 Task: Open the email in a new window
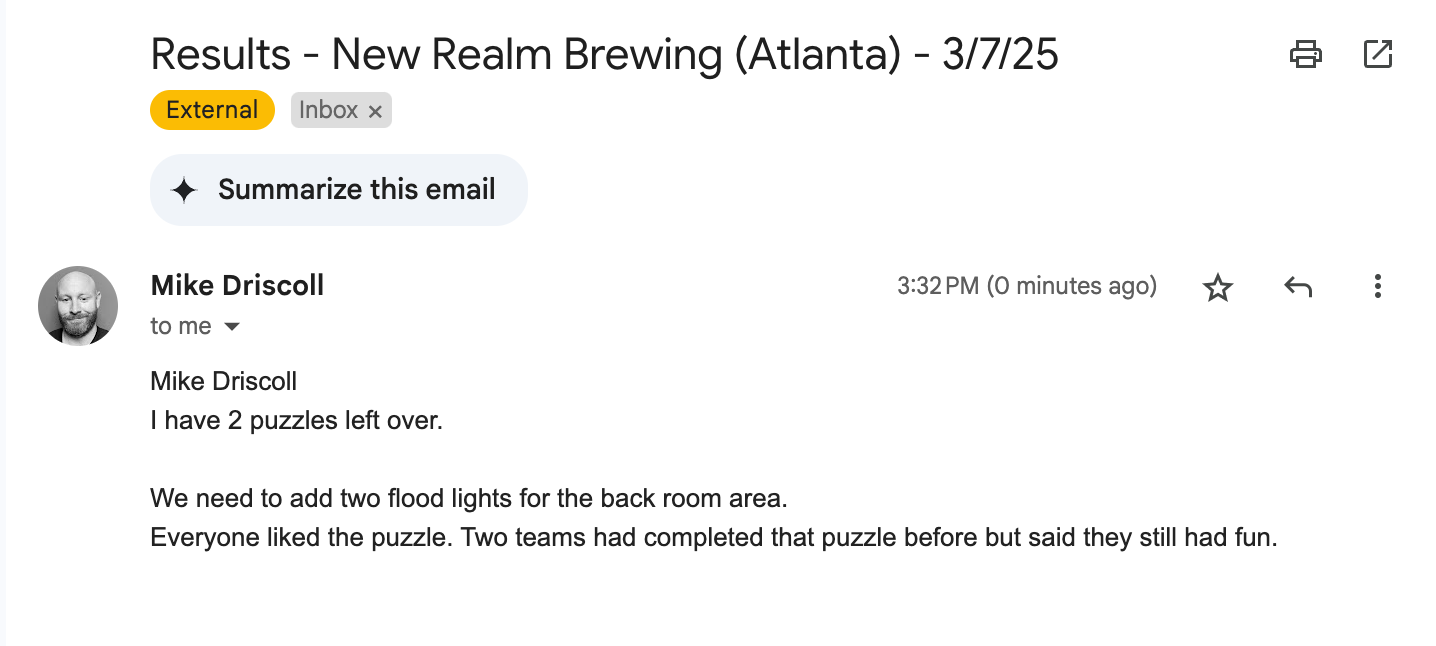click(x=1378, y=54)
